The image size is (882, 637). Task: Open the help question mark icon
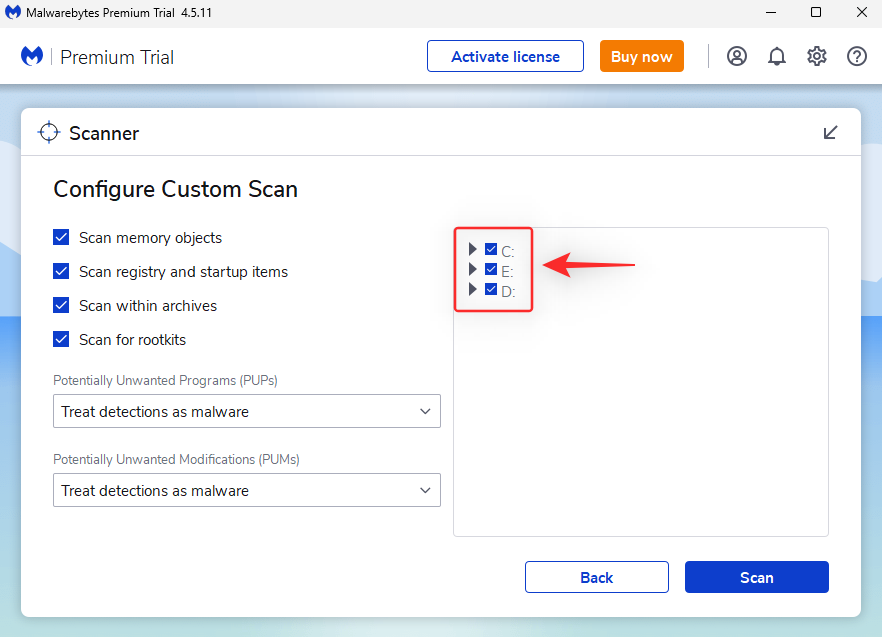[x=857, y=56]
